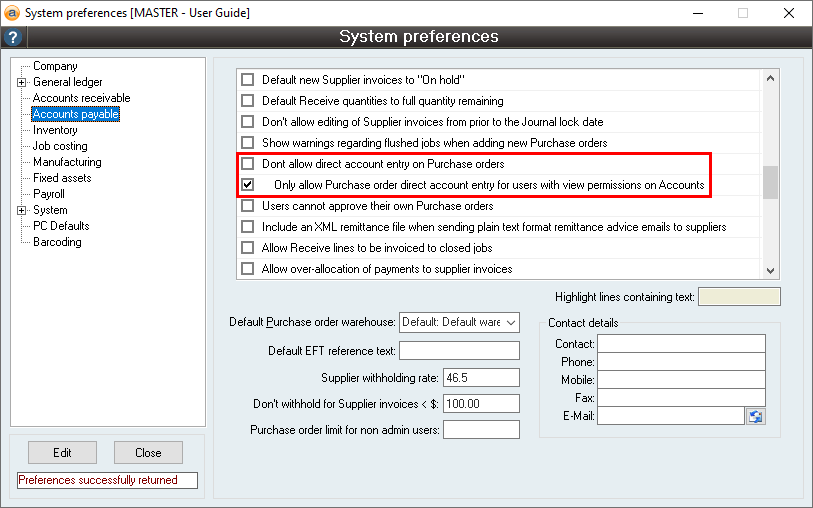Viewport: 813px width, 508px height.
Task: Expand the System tree node
Action: coord(21,210)
